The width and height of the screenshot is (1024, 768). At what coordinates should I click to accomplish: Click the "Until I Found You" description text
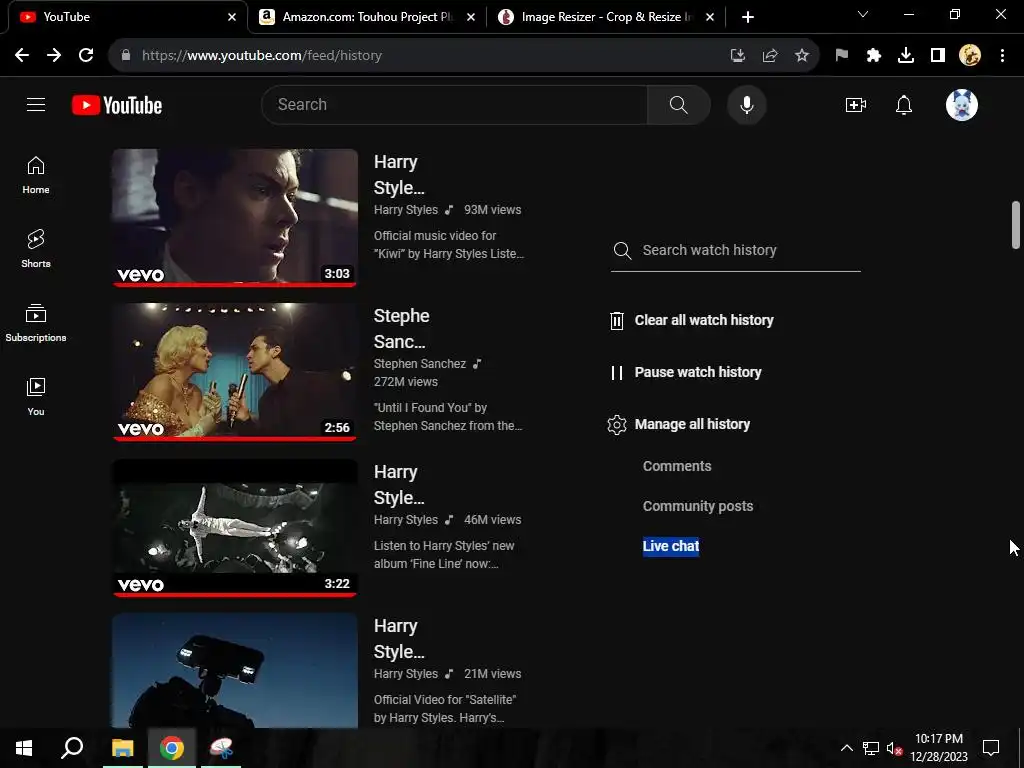click(448, 417)
